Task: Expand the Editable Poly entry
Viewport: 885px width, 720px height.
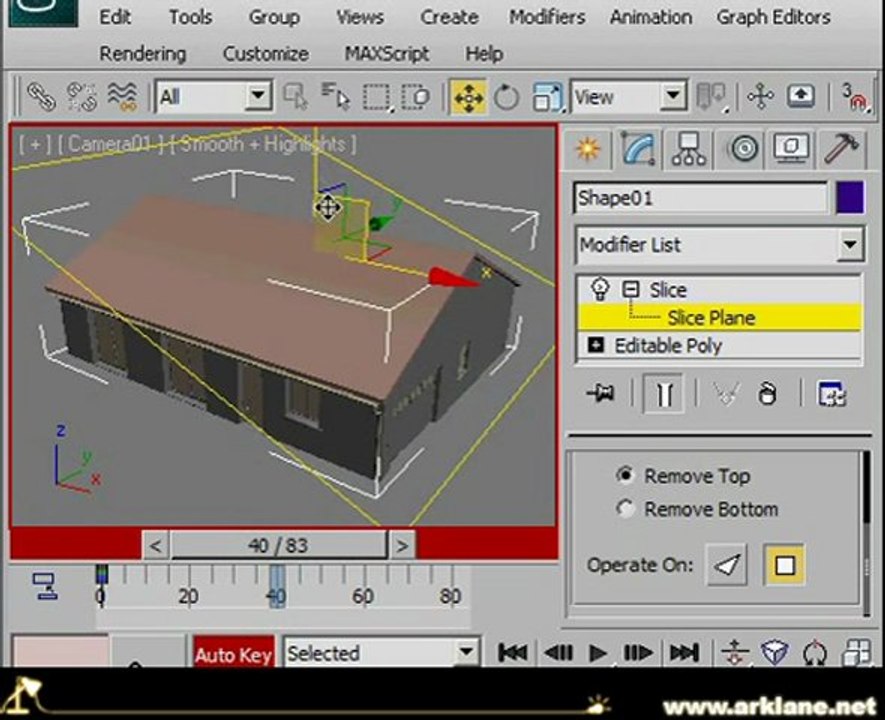Action: 596,344
